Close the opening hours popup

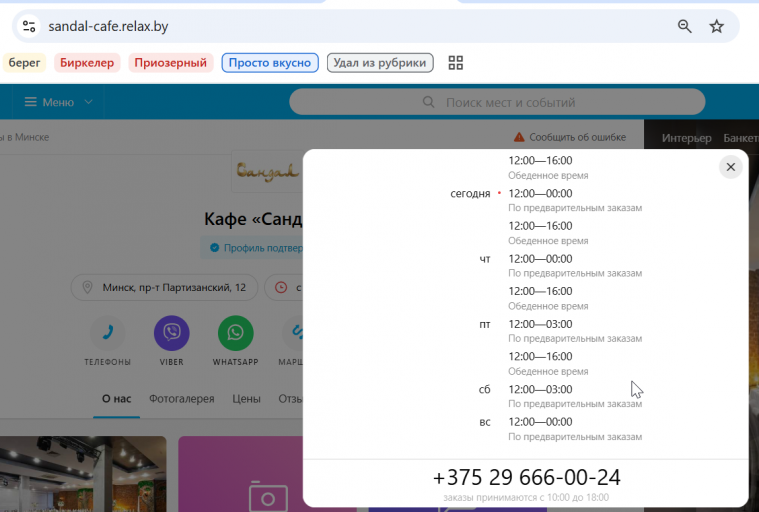pos(730,167)
